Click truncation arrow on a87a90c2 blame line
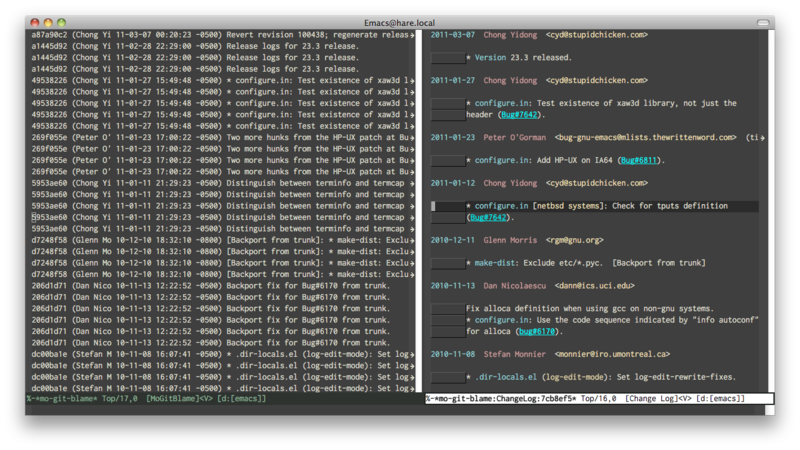 (412, 35)
